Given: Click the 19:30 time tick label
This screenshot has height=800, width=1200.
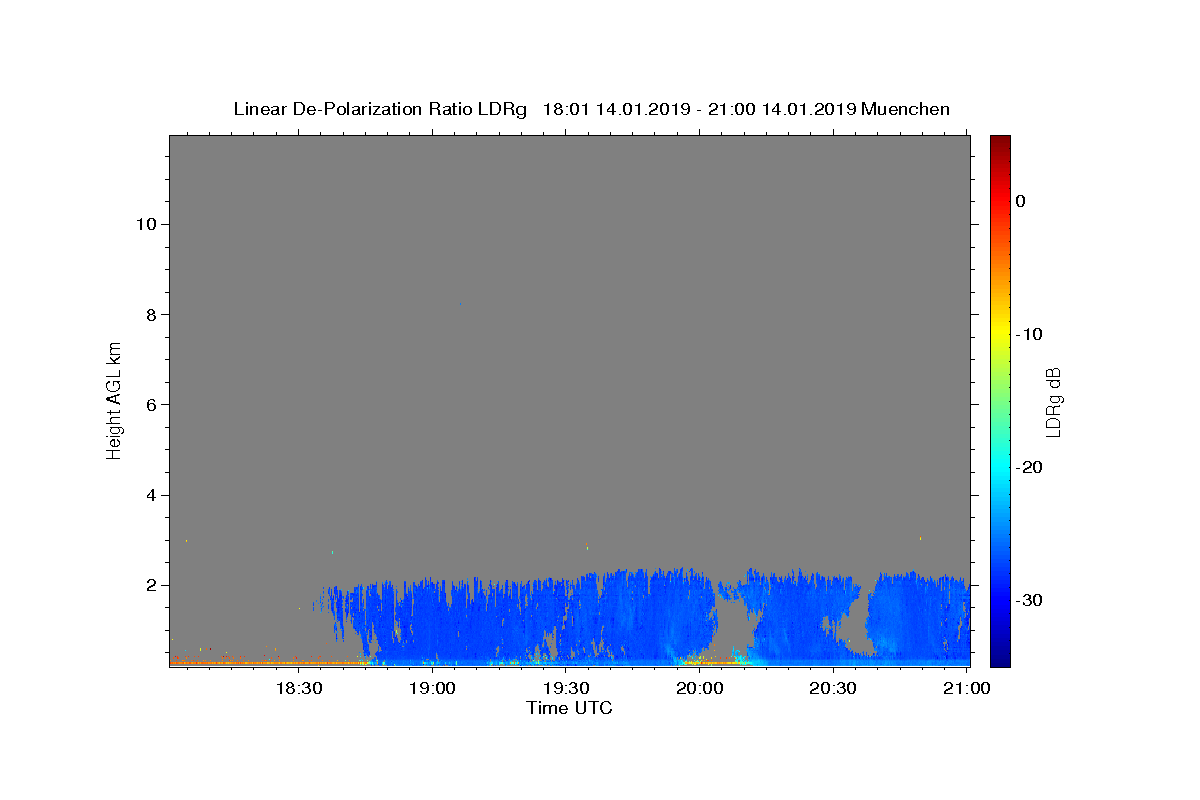Looking at the screenshot, I should (566, 689).
